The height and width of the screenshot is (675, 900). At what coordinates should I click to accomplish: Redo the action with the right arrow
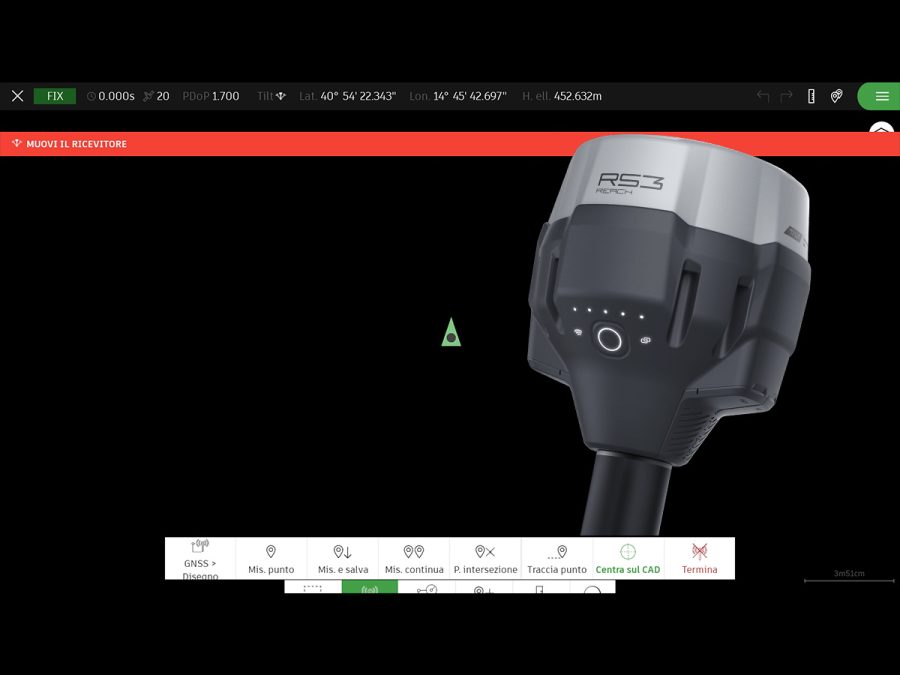pos(786,96)
